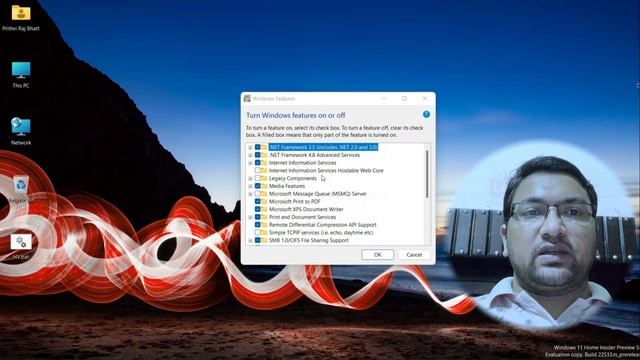
Task: Click folder icon beside Microsoft Message Queue Server
Action: 264,193
